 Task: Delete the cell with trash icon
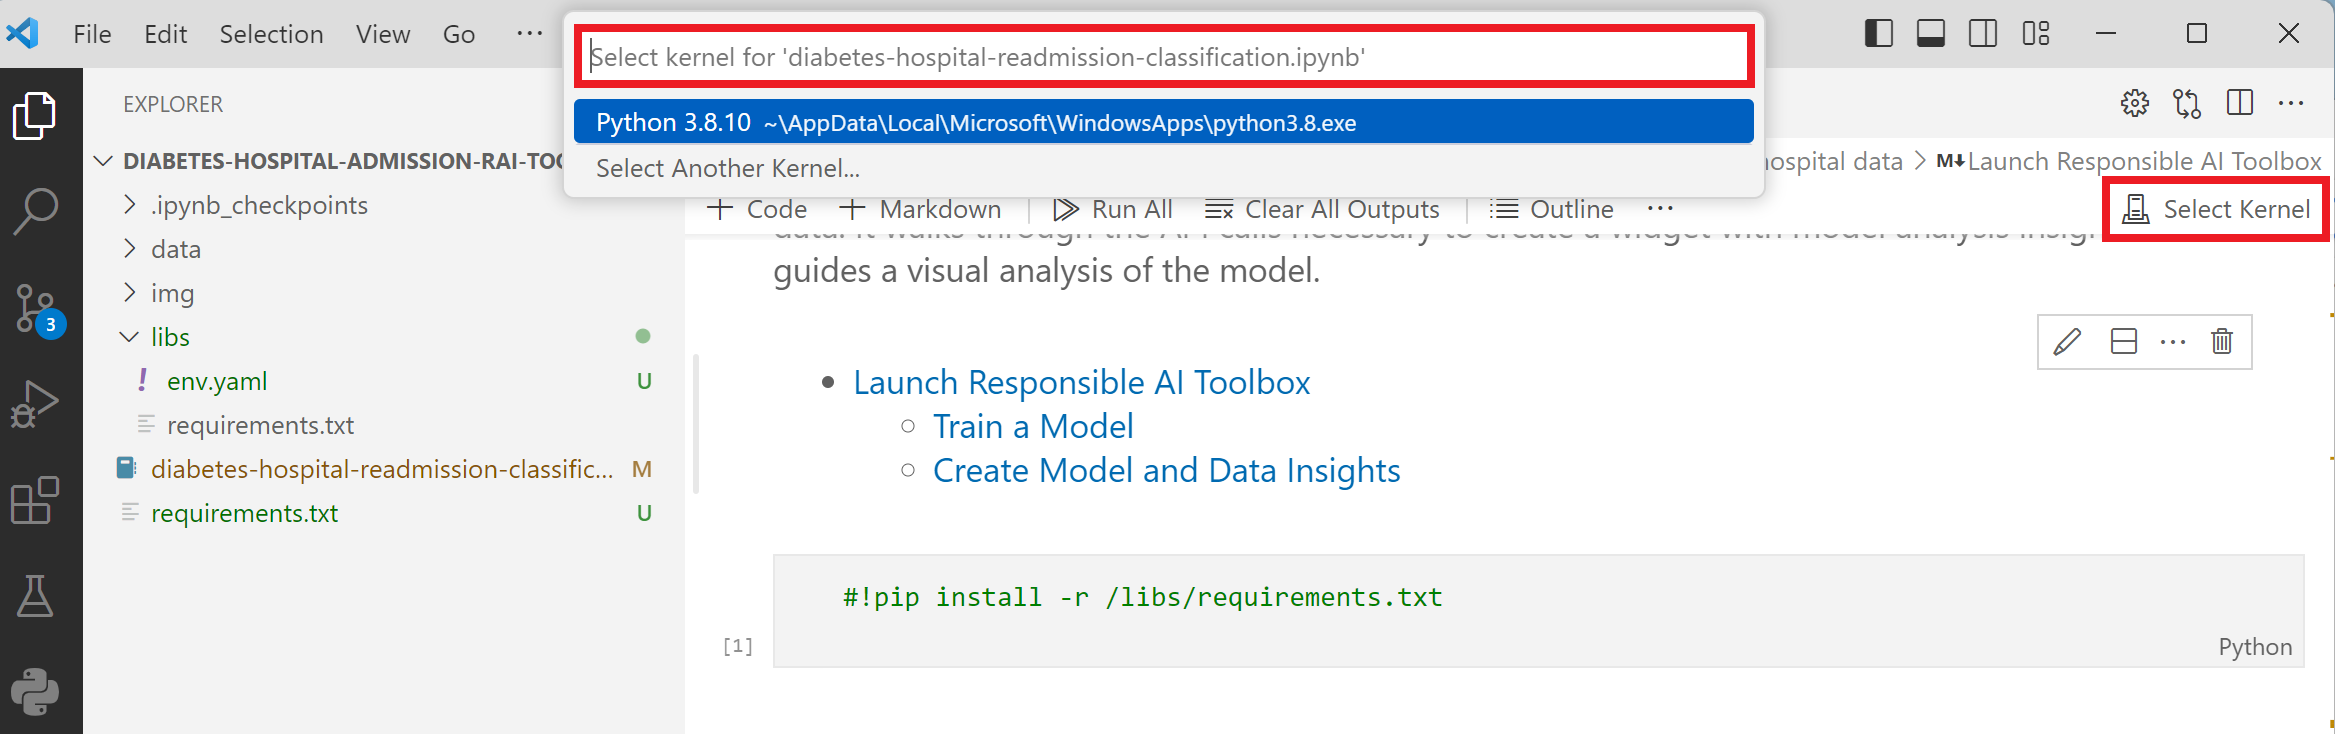click(2222, 342)
